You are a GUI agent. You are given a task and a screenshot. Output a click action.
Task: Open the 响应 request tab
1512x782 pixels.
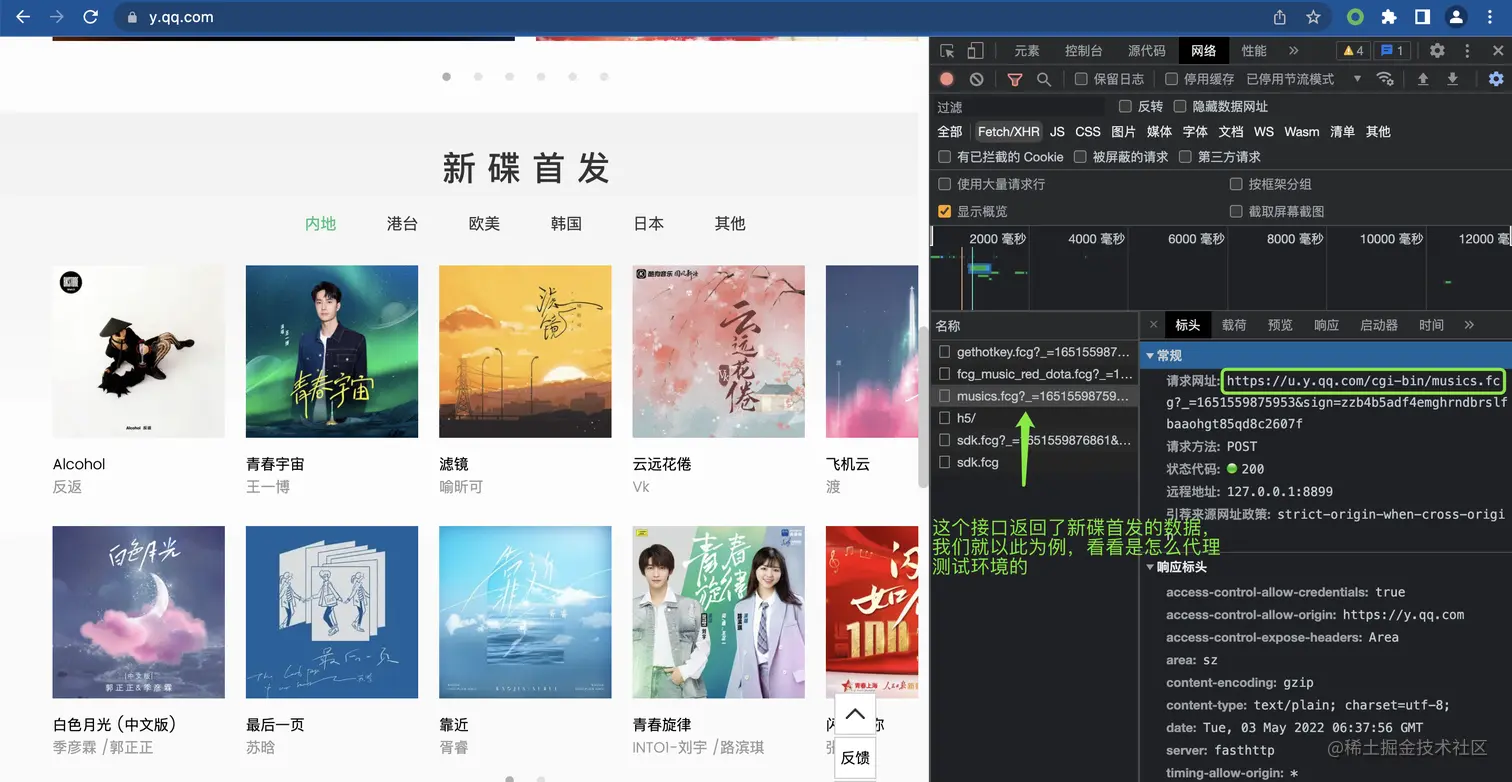1326,325
